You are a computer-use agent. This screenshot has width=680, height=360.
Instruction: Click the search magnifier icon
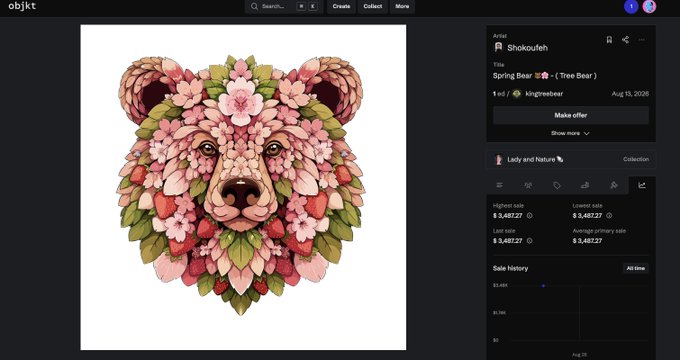(255, 7)
